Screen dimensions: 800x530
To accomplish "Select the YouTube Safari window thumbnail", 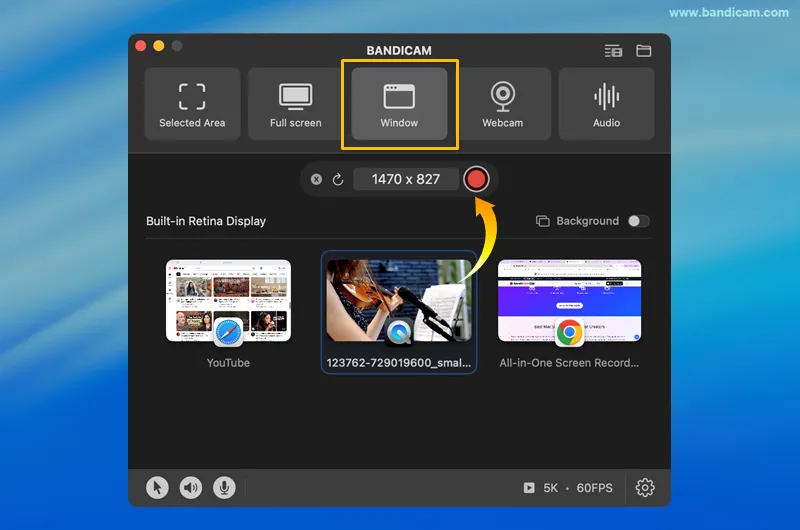I will pos(229,301).
